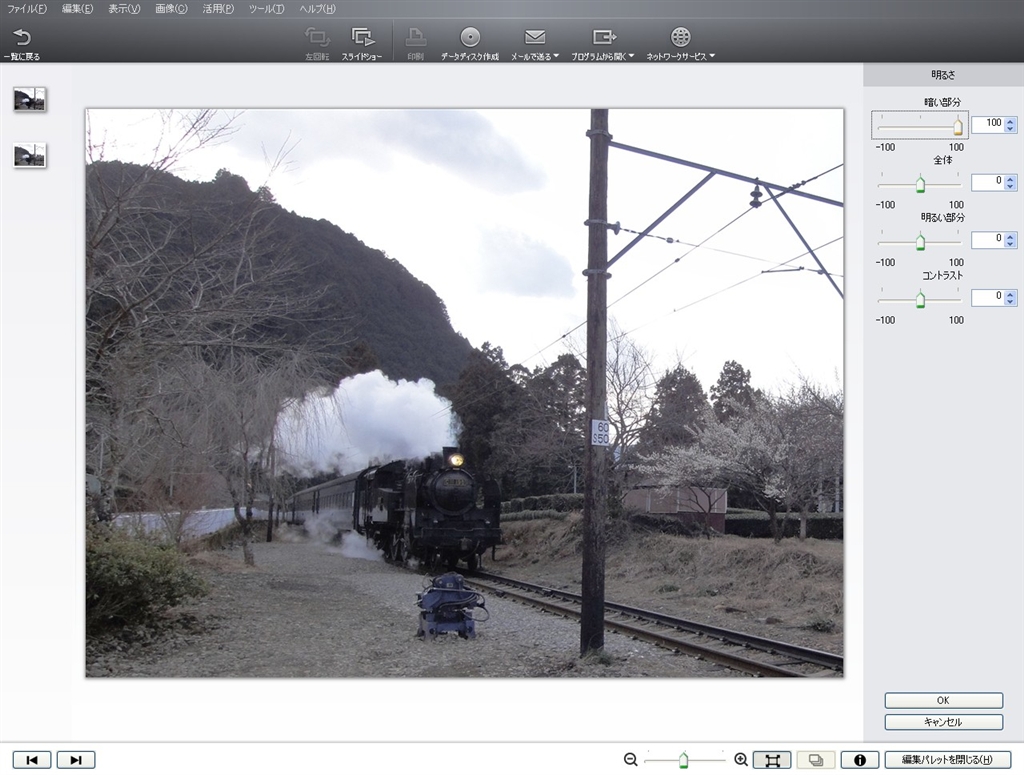Screen dimensions: 1024x775
Task: Click the キャンセル button
Action: tap(944, 722)
